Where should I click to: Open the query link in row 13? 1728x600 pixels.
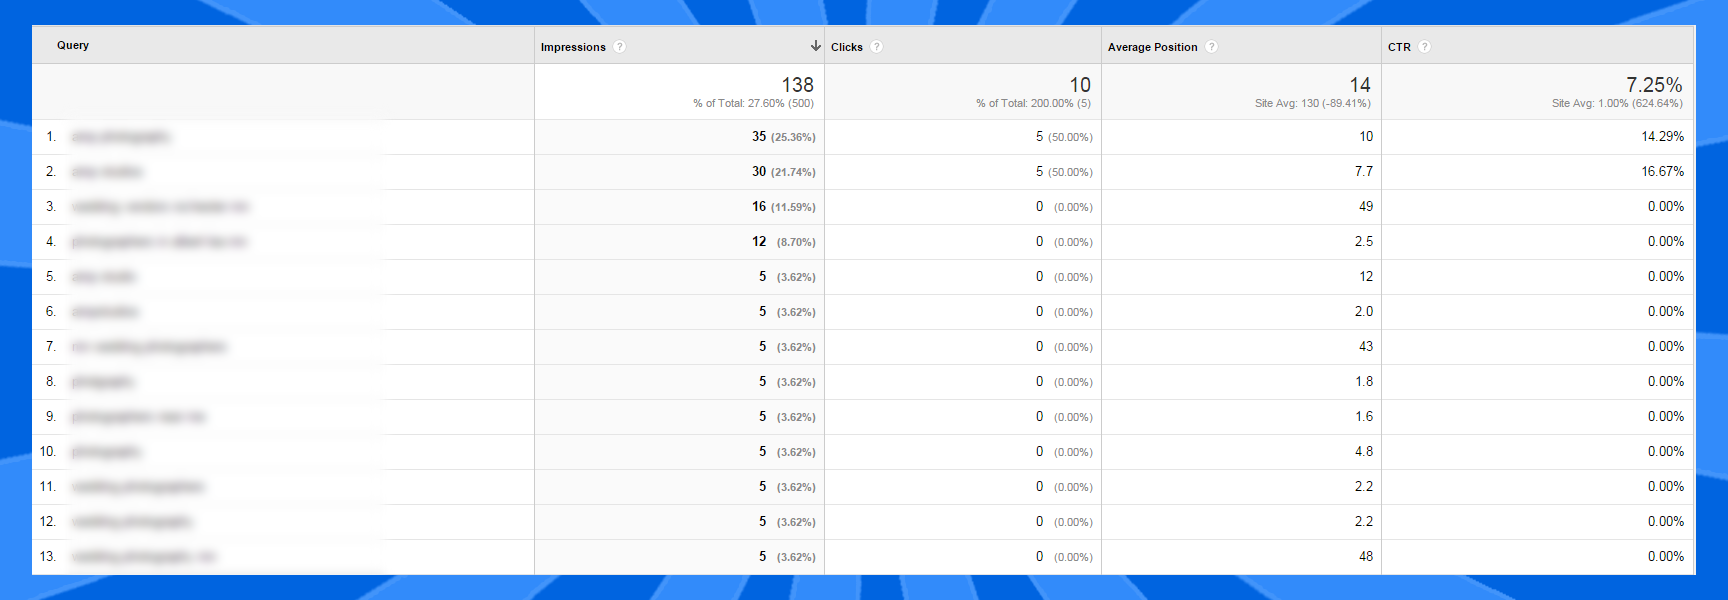[143, 557]
